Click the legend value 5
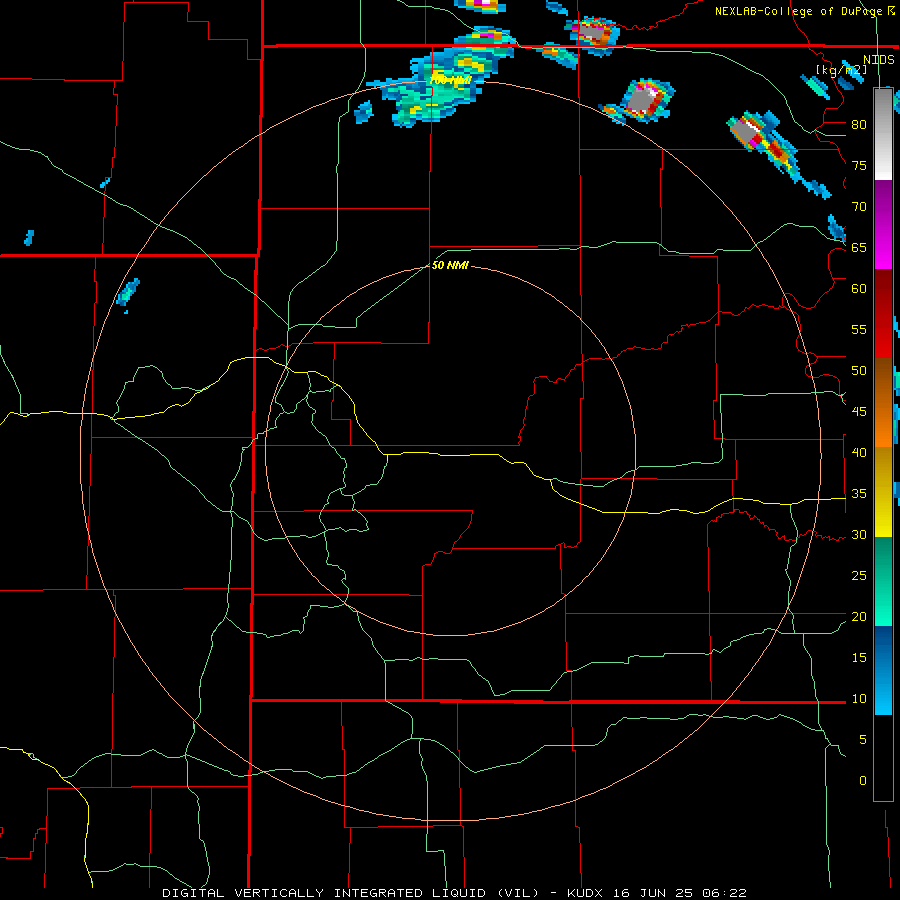 (862, 740)
